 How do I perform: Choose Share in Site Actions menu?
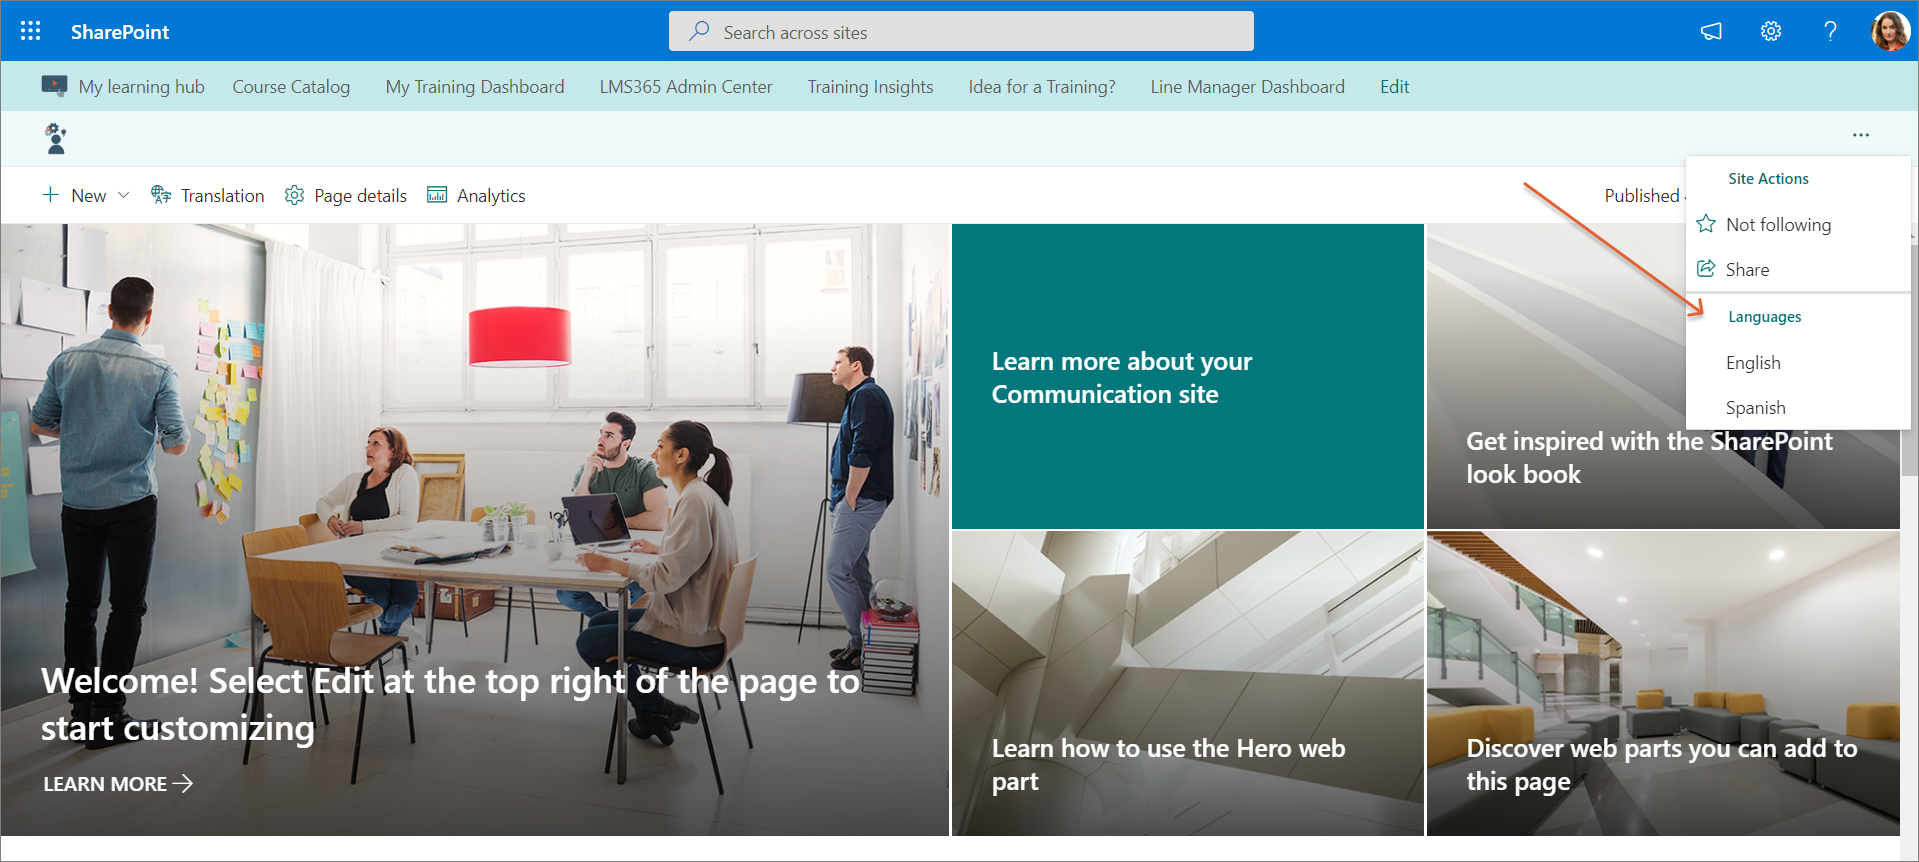click(1746, 270)
